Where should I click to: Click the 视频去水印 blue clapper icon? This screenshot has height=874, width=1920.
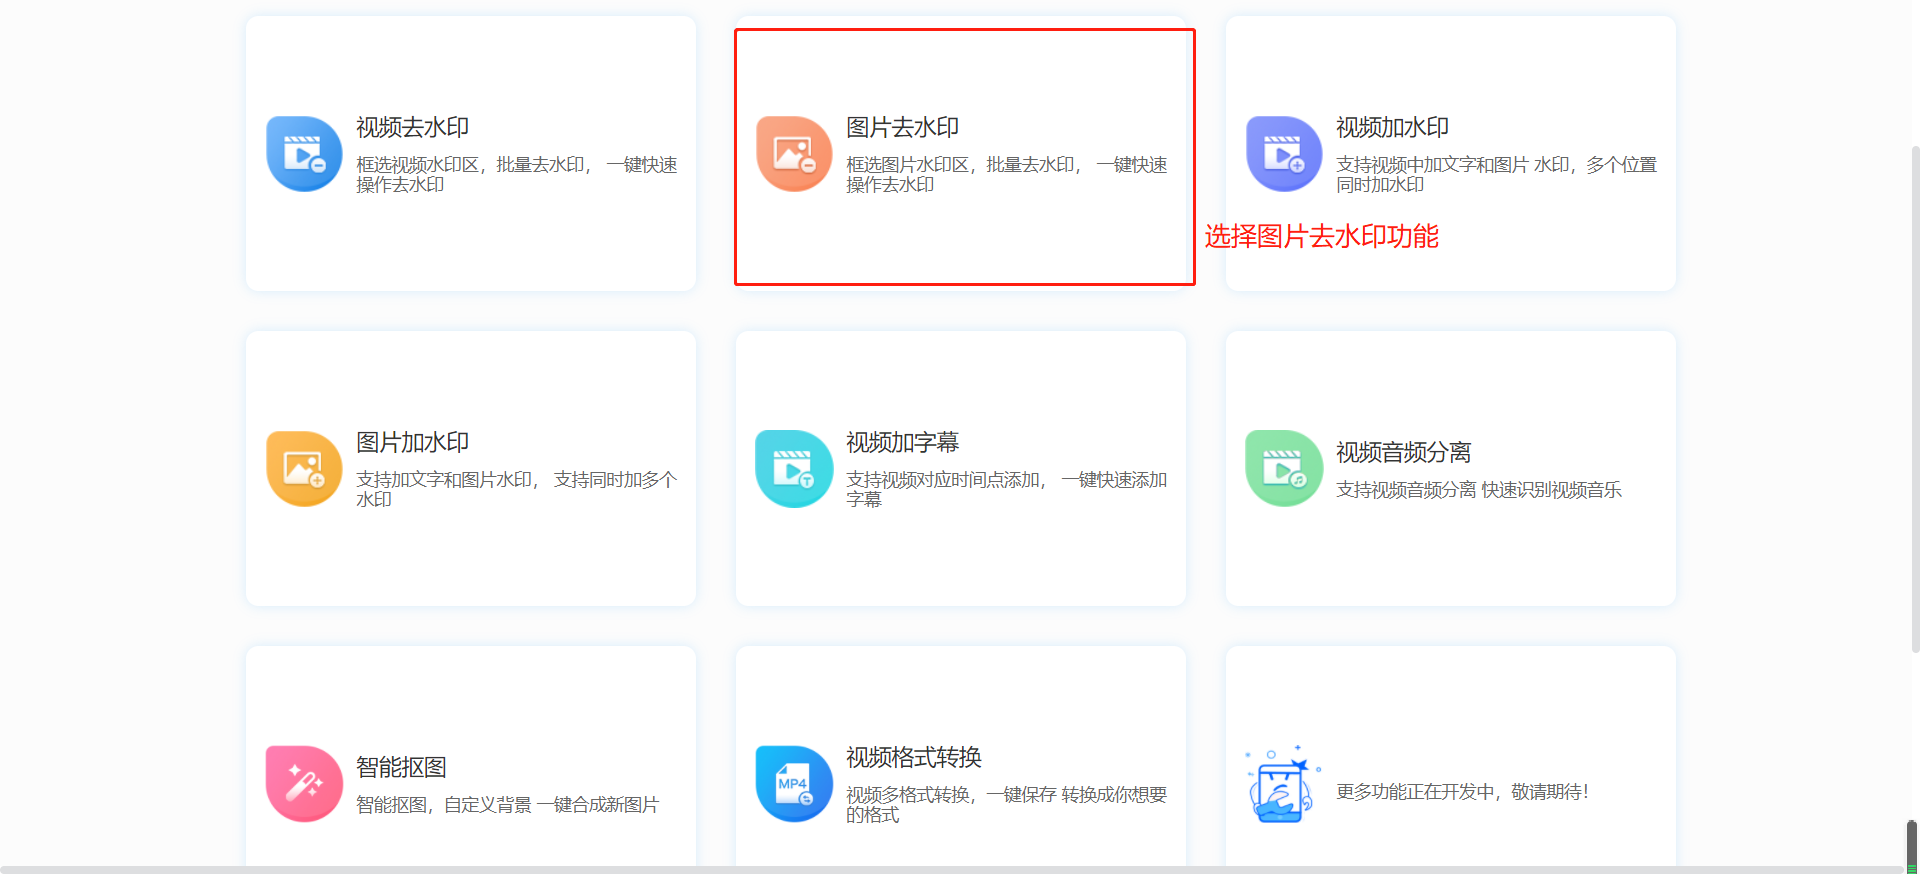(304, 154)
